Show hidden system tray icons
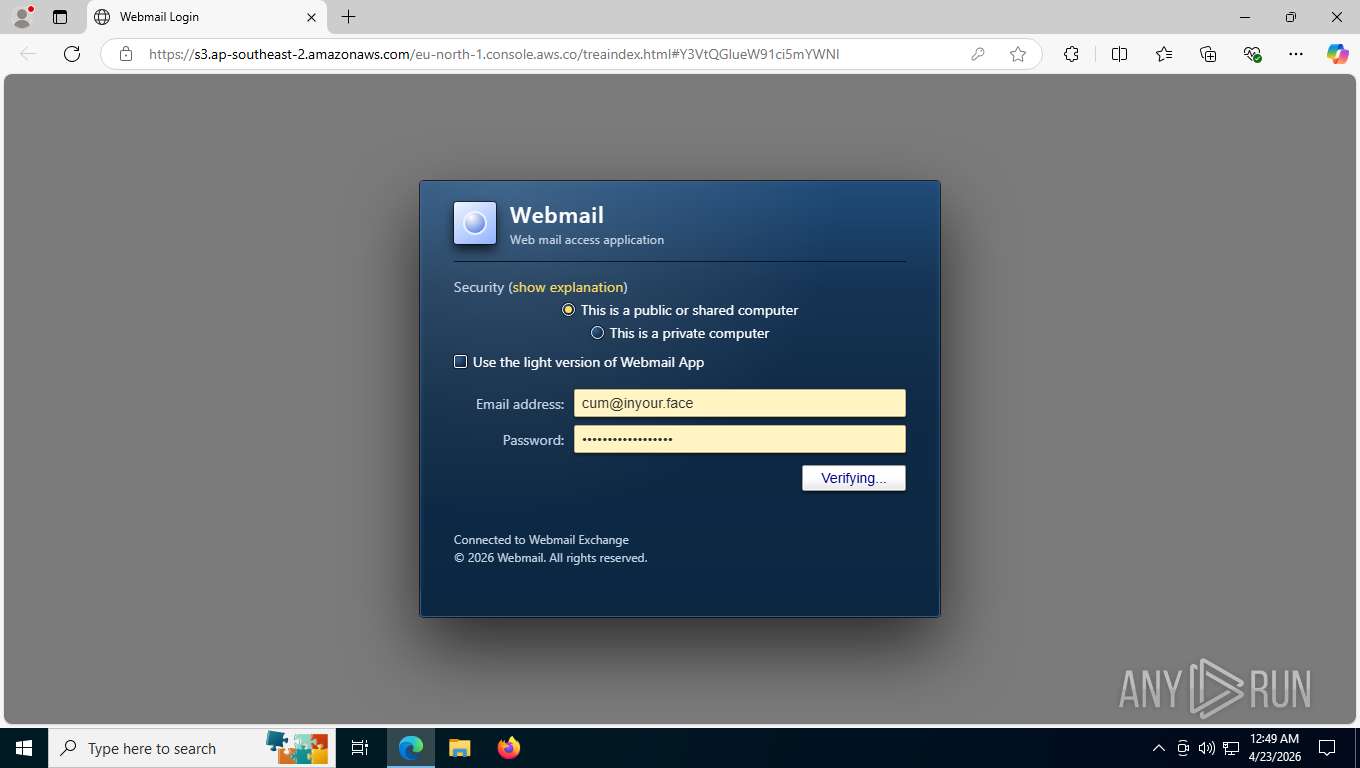 pyautogui.click(x=1159, y=748)
